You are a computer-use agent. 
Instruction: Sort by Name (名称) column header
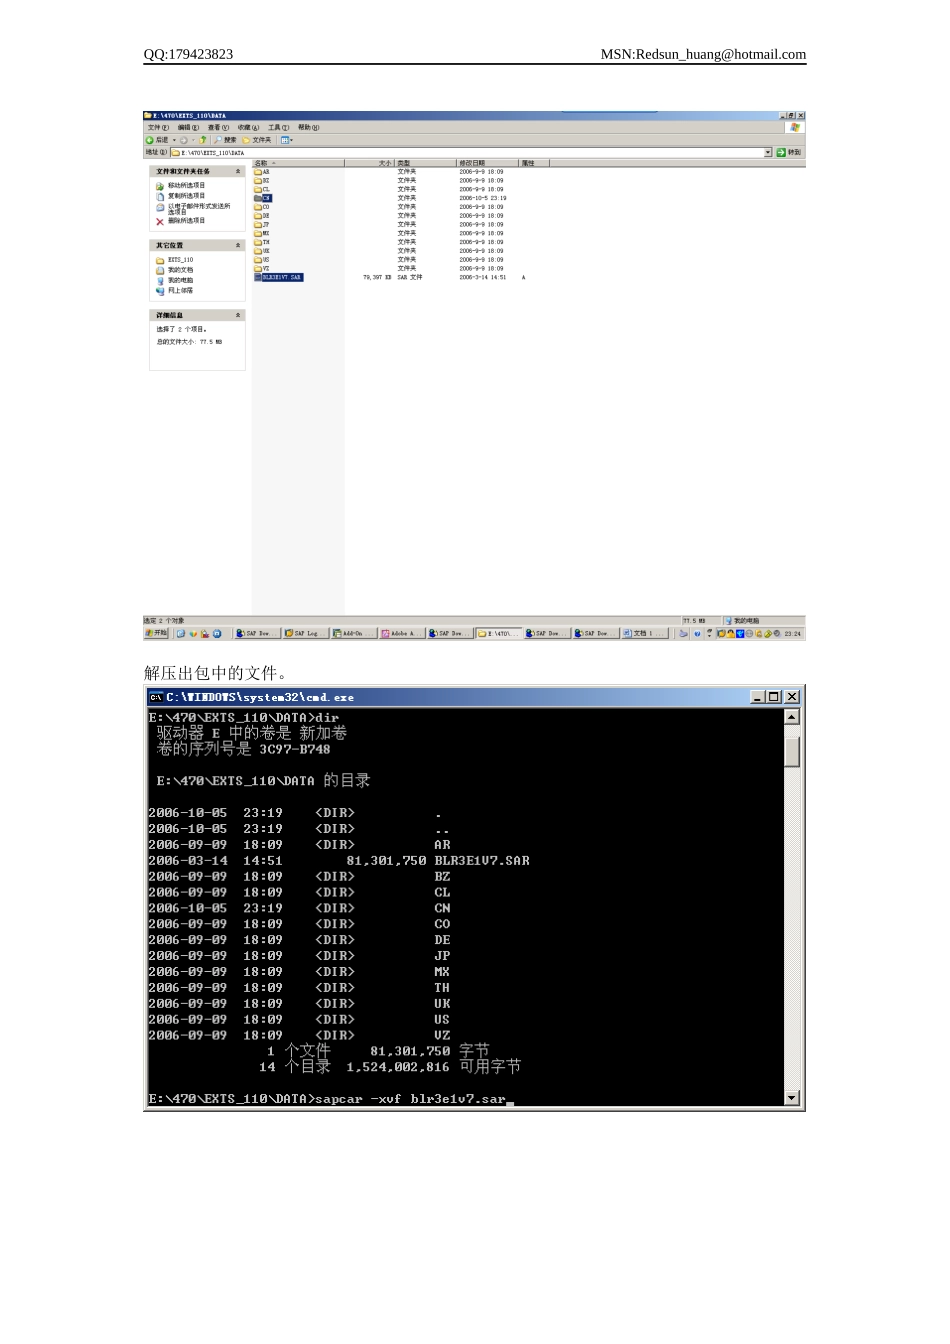coord(298,162)
